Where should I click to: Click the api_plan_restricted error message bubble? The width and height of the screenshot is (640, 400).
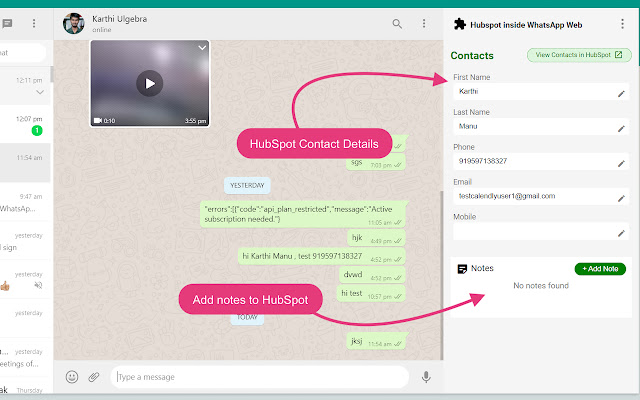[302, 214]
